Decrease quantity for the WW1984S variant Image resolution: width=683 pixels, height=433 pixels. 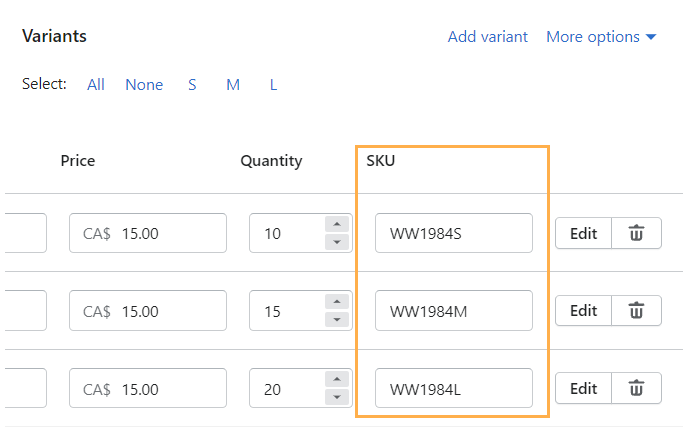click(x=337, y=242)
